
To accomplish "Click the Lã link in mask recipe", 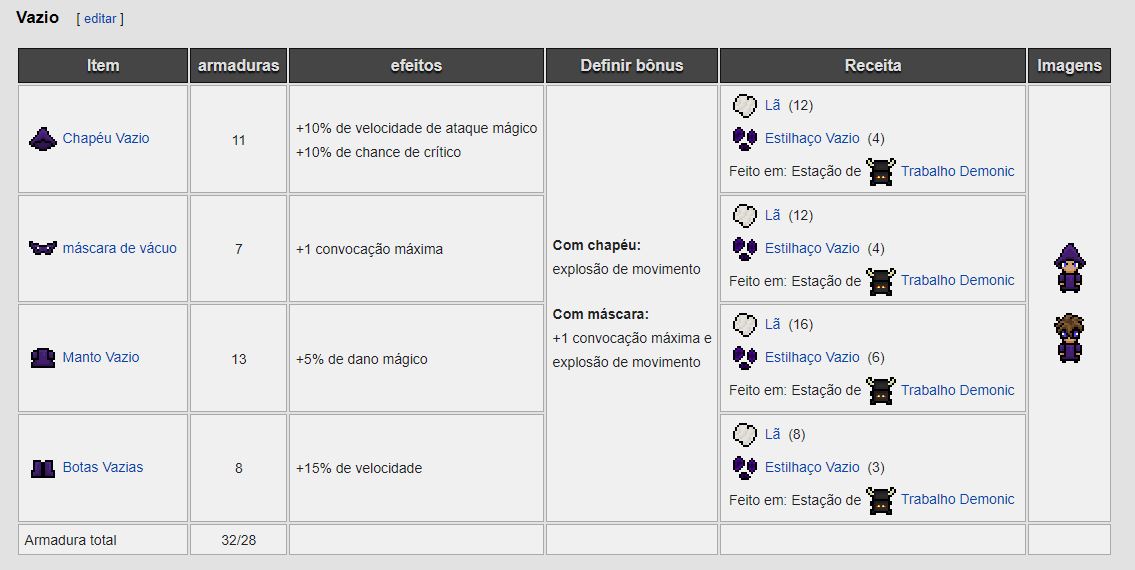I will pos(772,215).
